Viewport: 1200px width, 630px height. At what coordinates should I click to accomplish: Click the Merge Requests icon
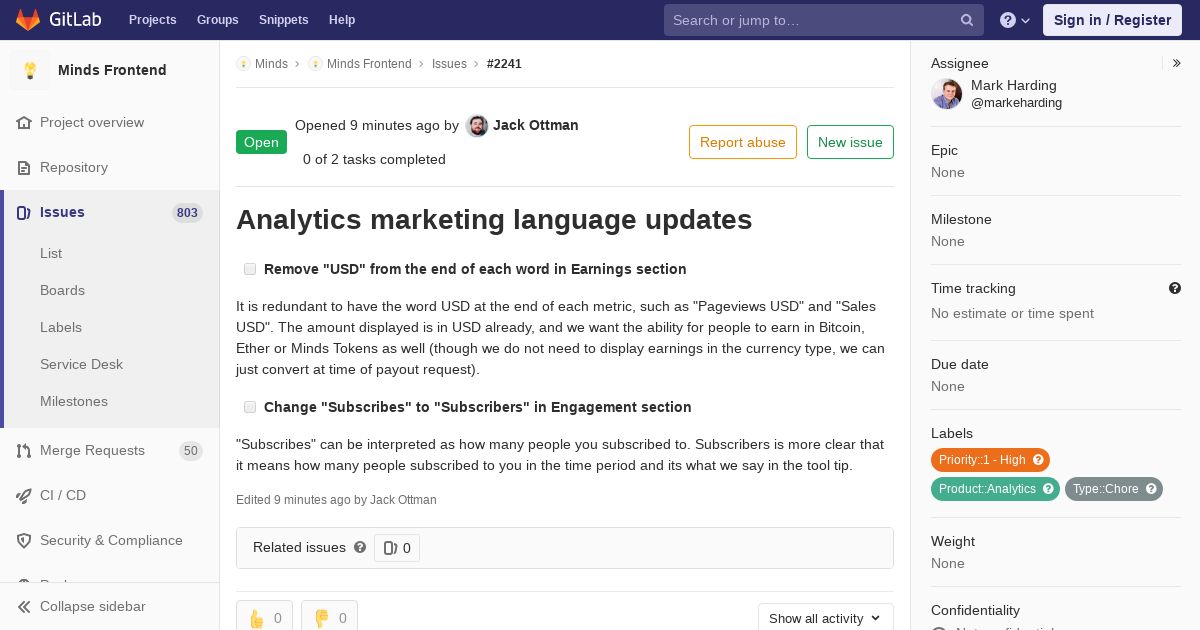pos(24,451)
